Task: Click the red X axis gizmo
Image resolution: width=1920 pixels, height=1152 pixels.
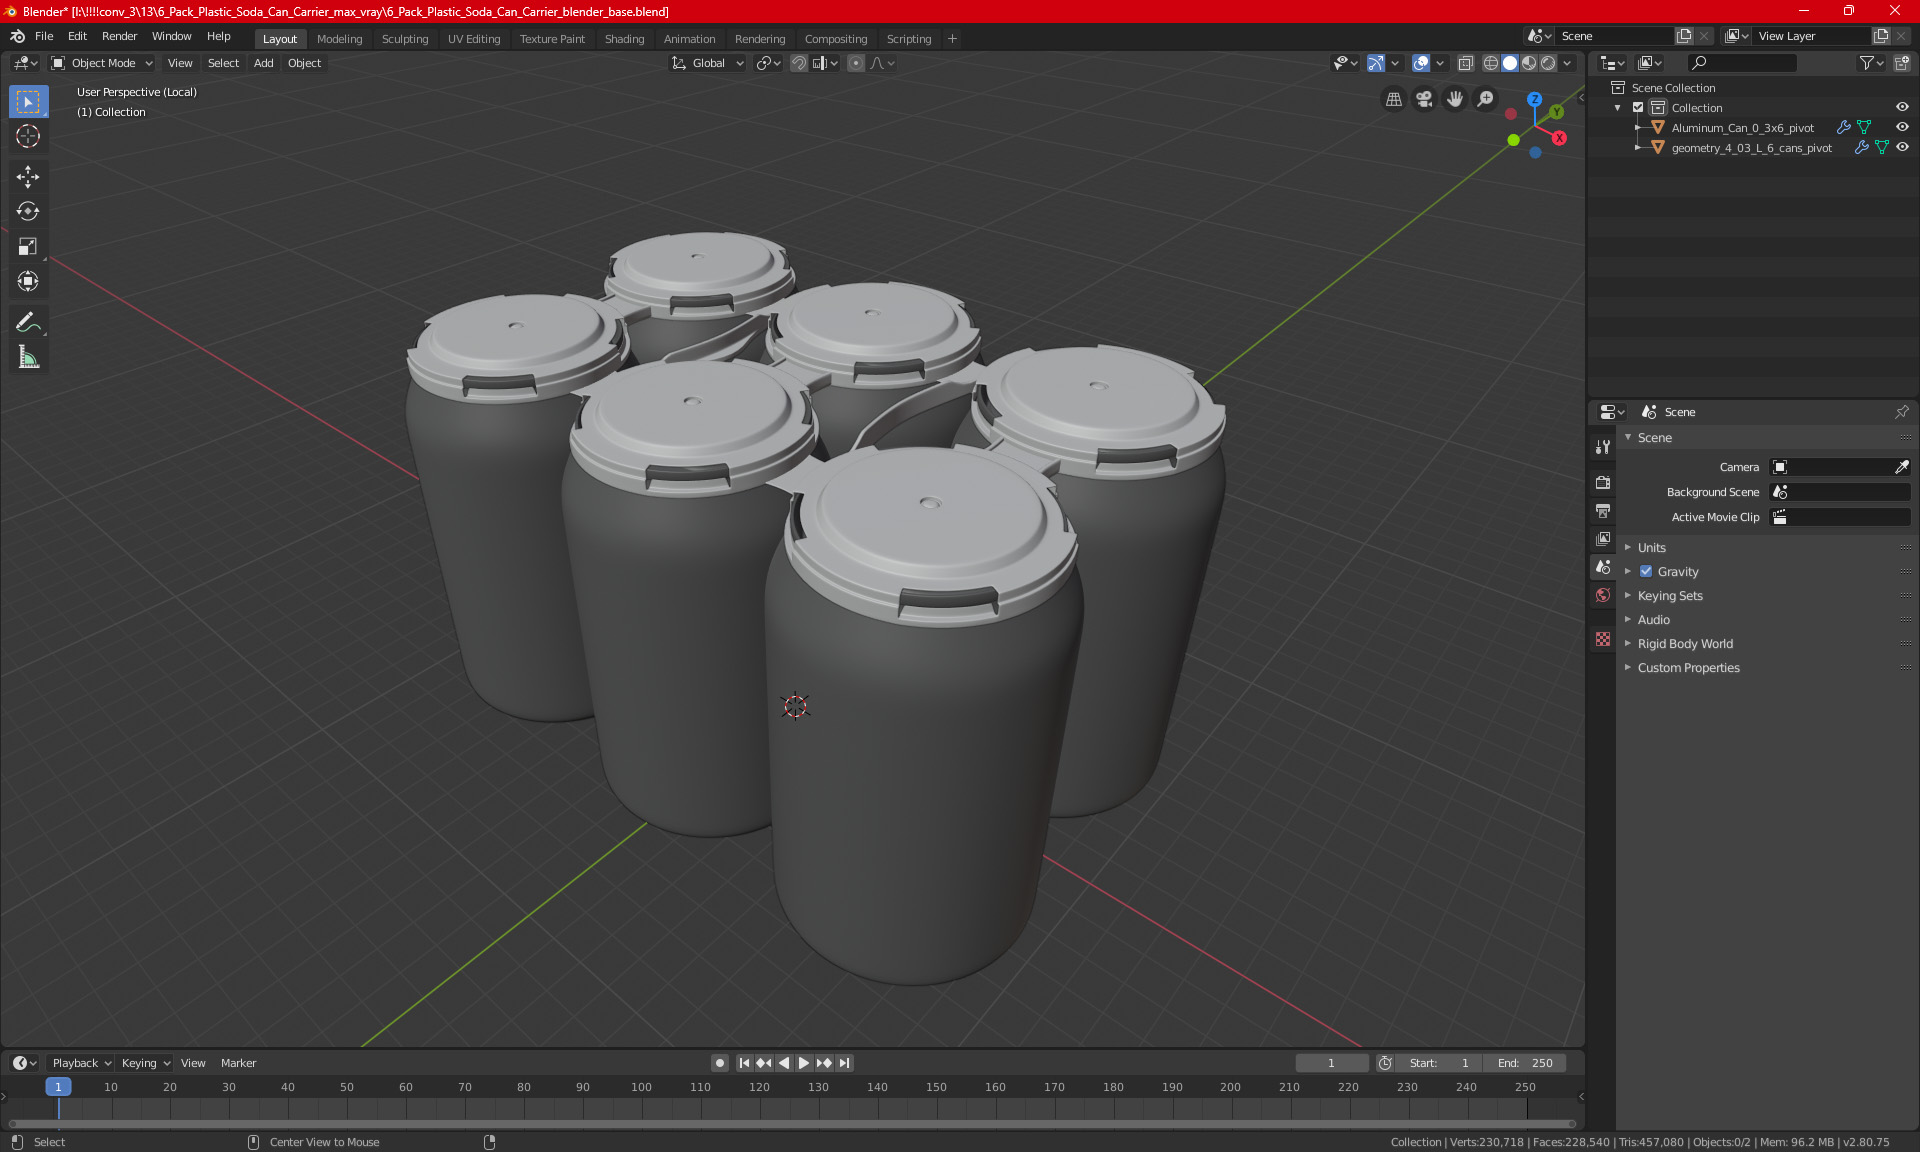Action: (x=1559, y=138)
